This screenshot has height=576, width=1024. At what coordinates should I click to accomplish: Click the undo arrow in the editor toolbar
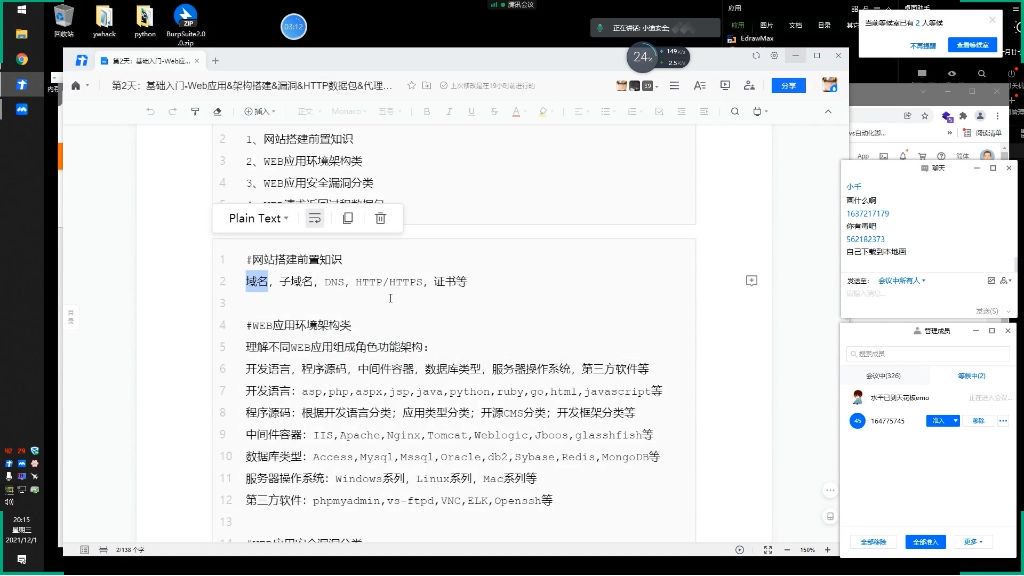click(x=150, y=112)
